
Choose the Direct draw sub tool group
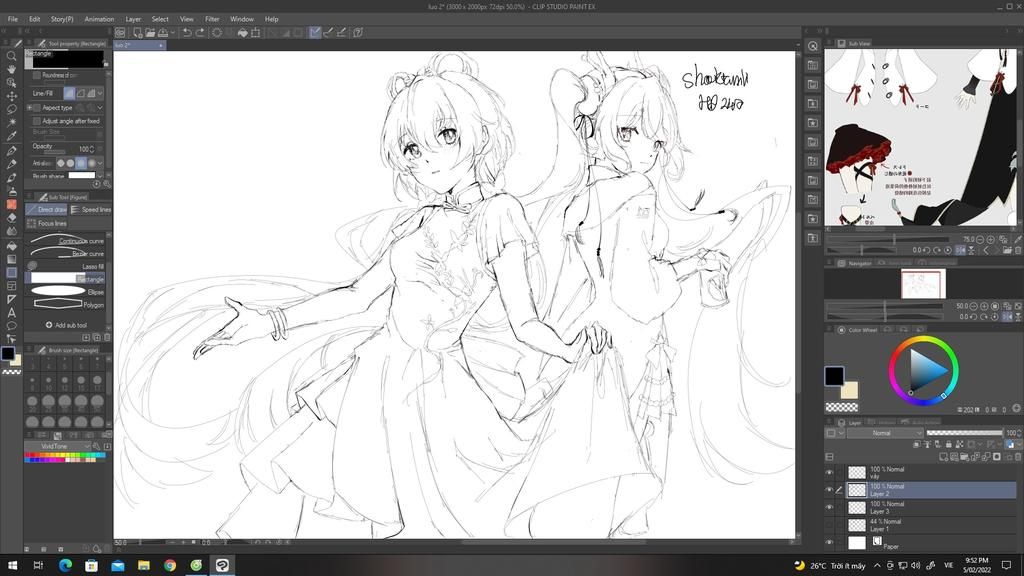point(46,210)
